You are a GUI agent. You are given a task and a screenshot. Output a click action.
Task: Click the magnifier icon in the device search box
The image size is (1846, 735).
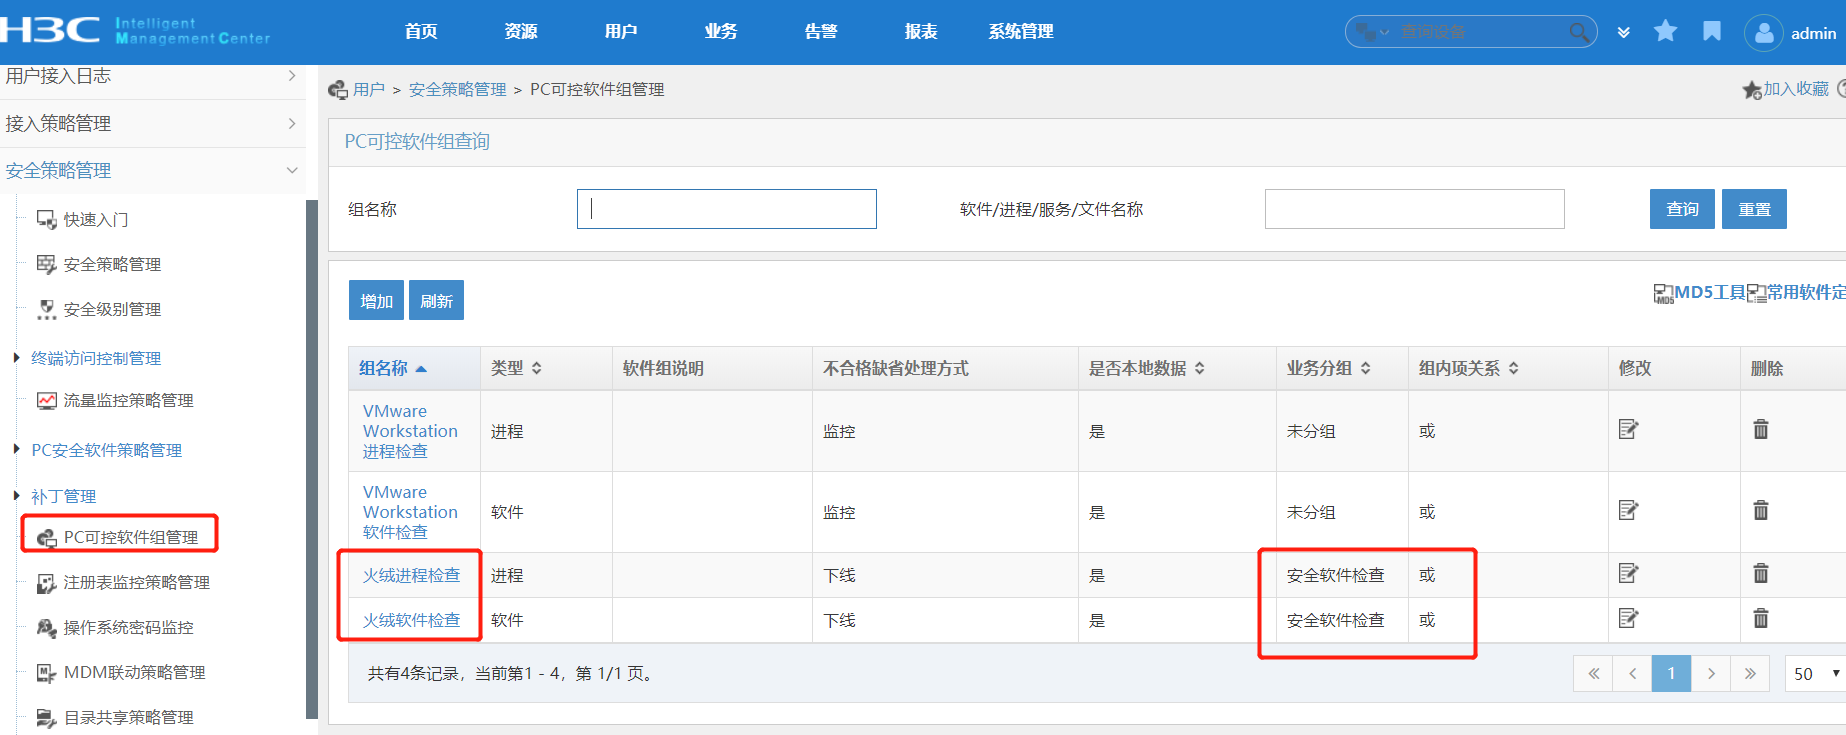click(x=1578, y=32)
